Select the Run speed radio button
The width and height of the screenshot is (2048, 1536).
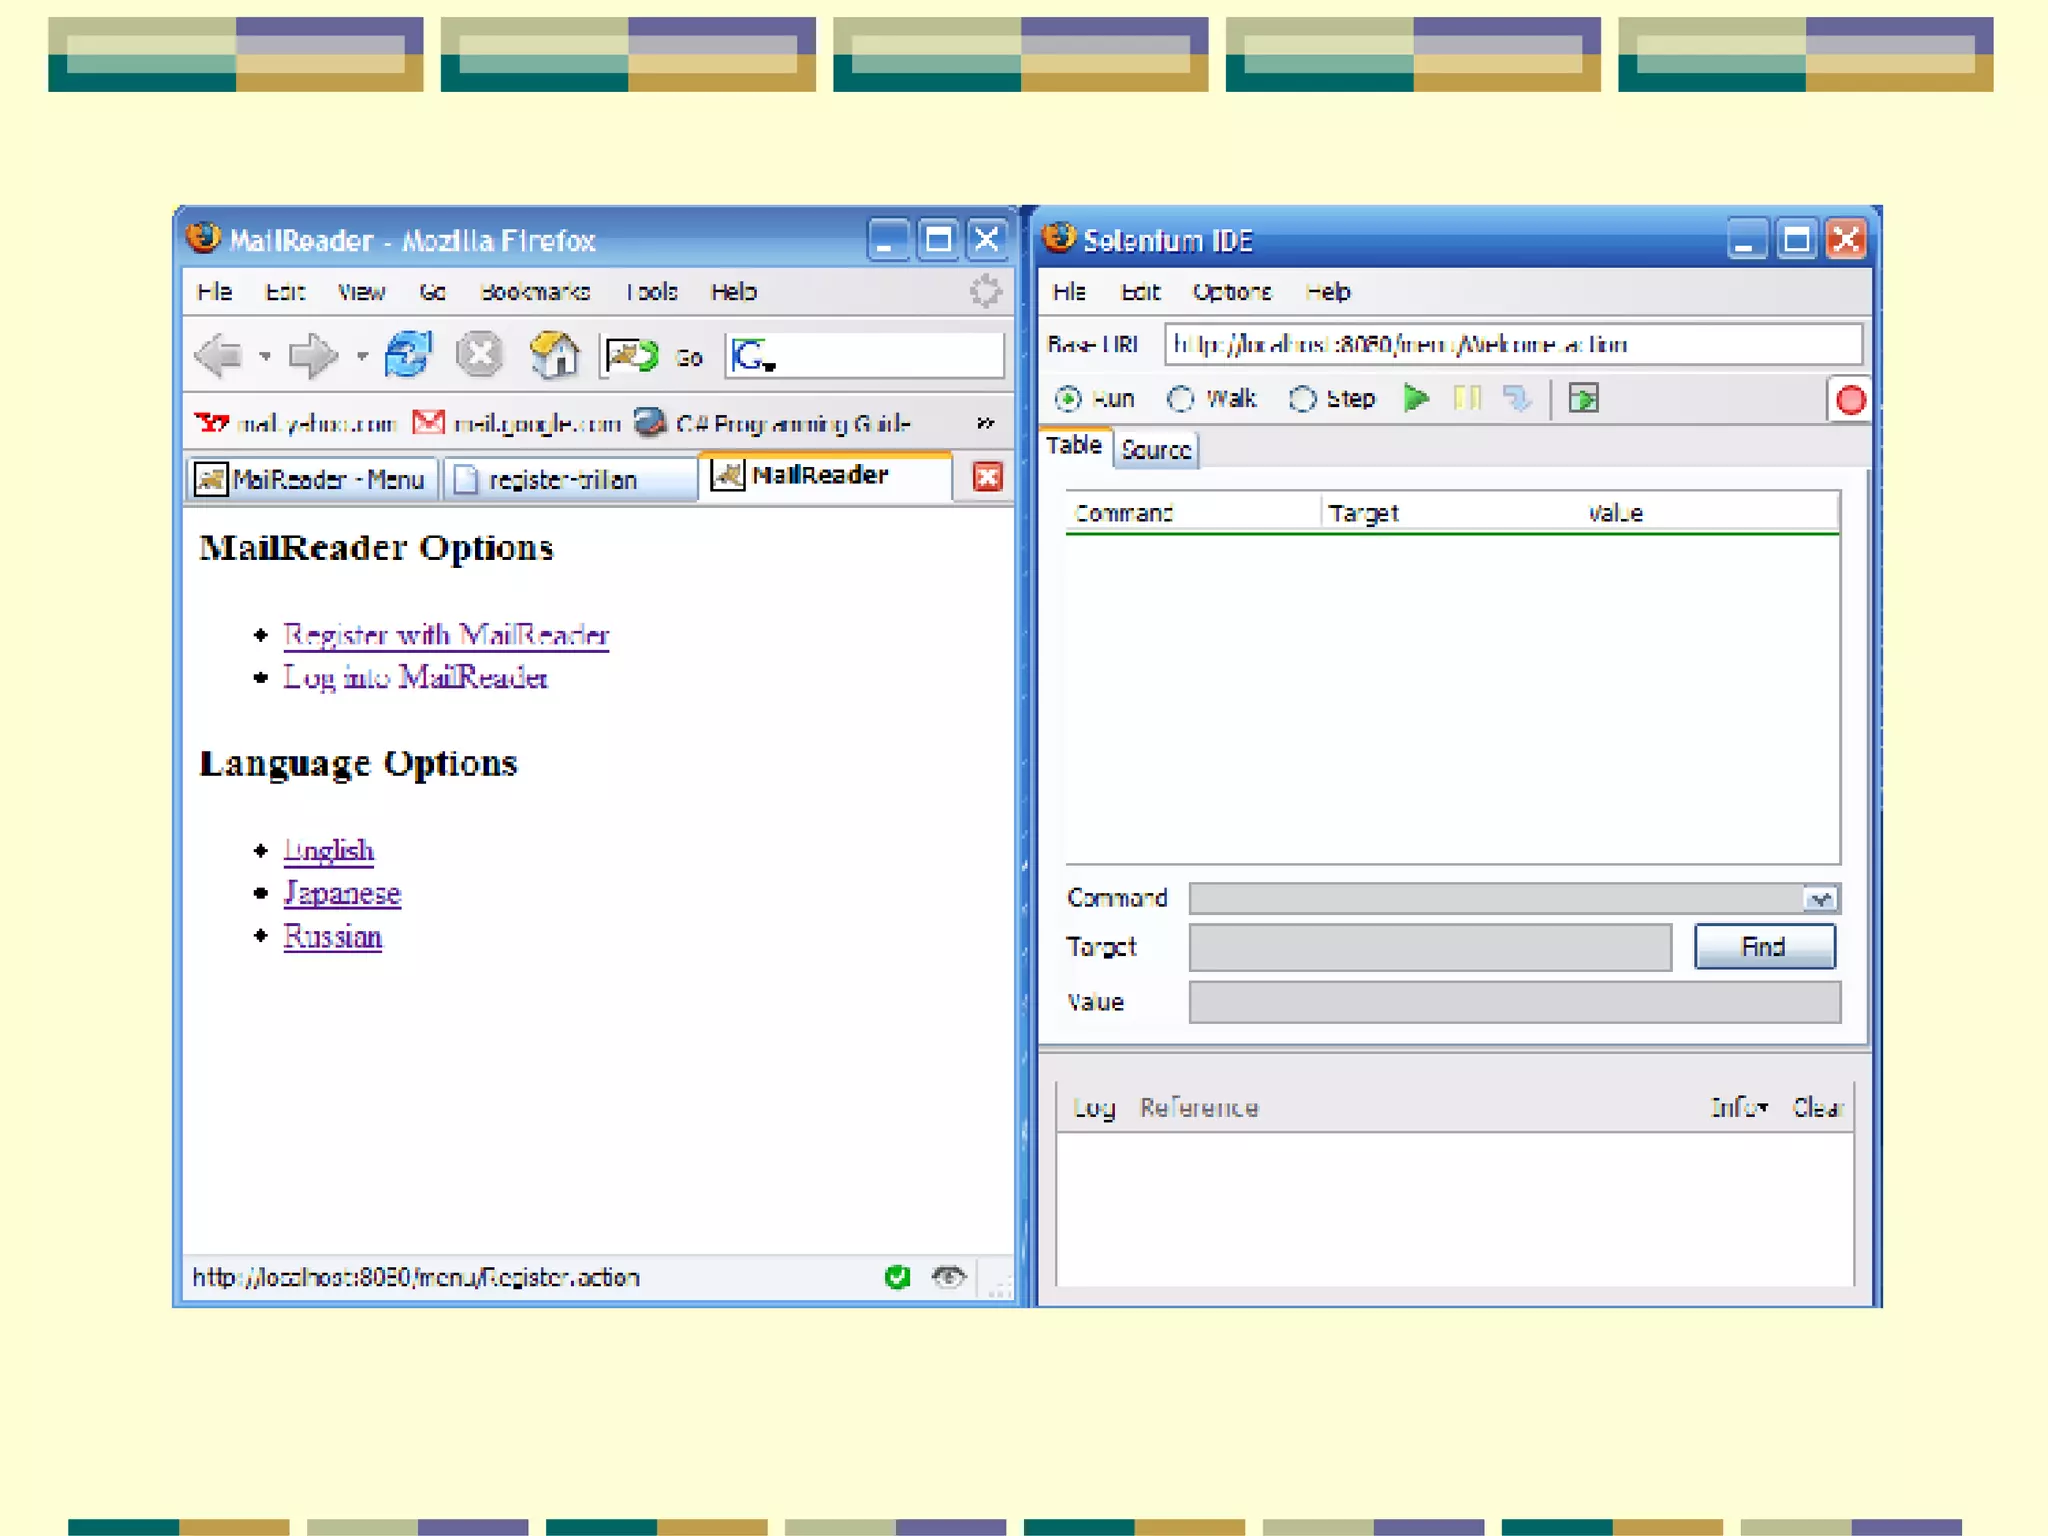(1068, 399)
